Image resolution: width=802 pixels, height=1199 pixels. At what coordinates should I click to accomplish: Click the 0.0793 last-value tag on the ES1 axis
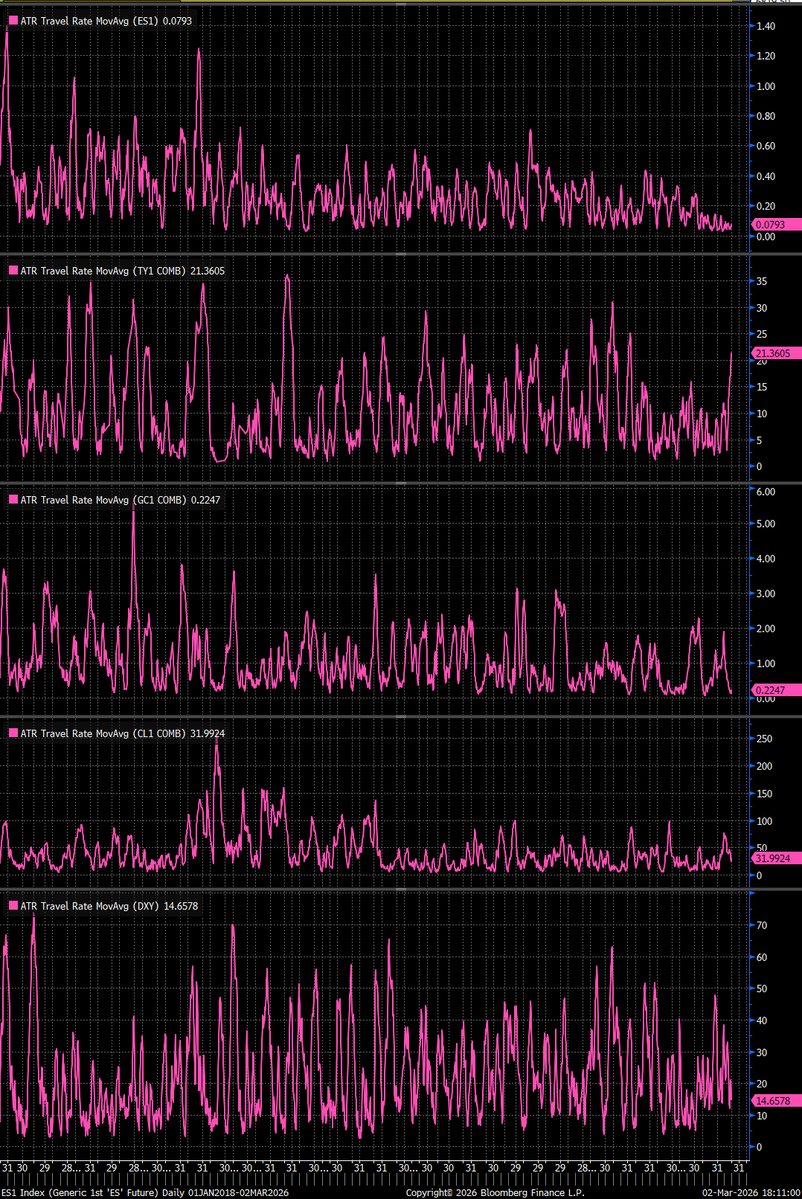click(775, 225)
